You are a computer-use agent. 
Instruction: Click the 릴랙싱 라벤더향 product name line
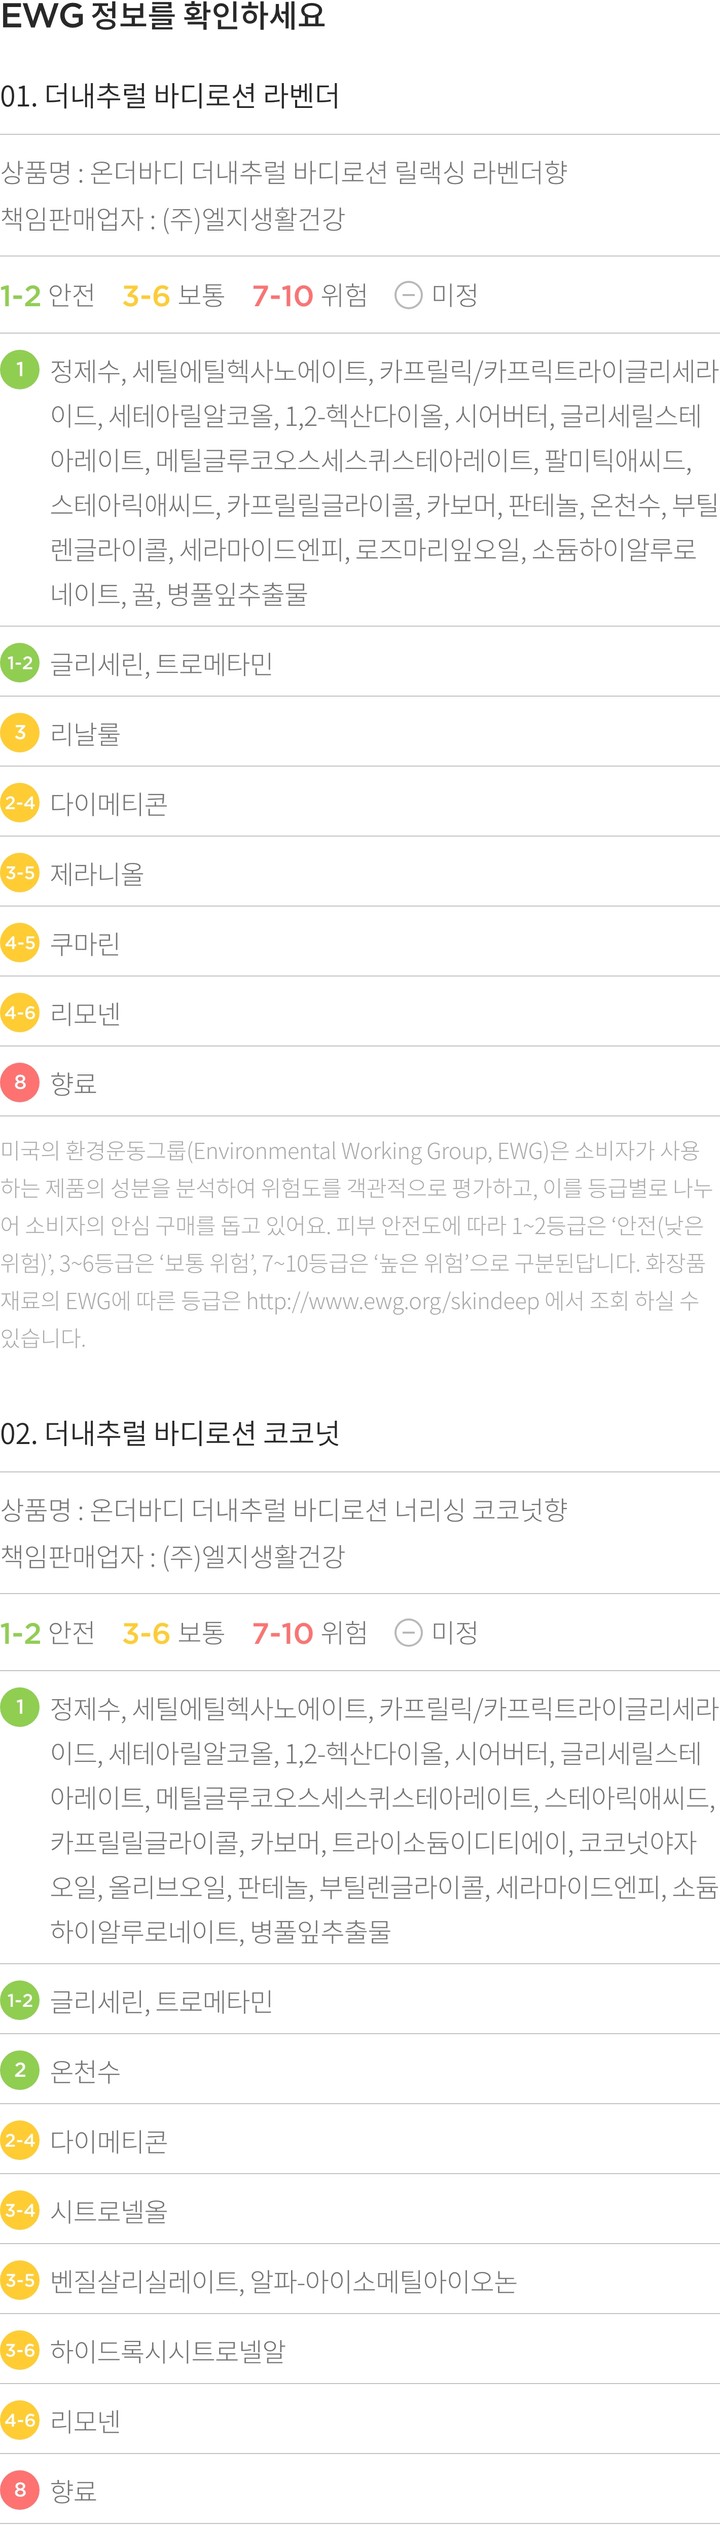point(284,173)
